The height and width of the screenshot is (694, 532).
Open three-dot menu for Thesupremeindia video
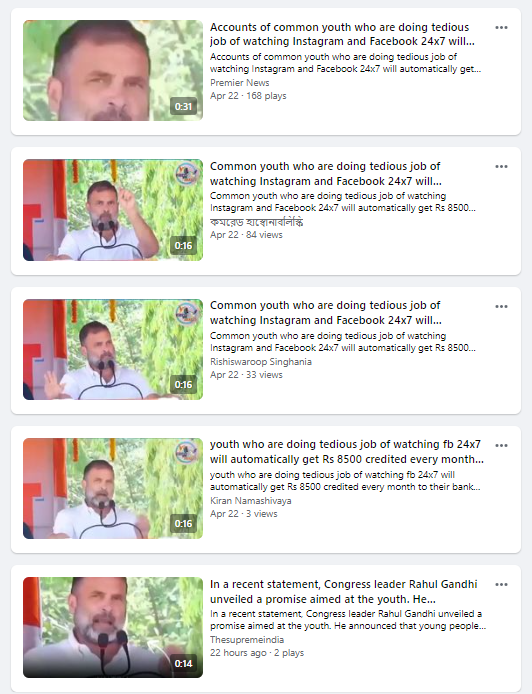tap(501, 584)
